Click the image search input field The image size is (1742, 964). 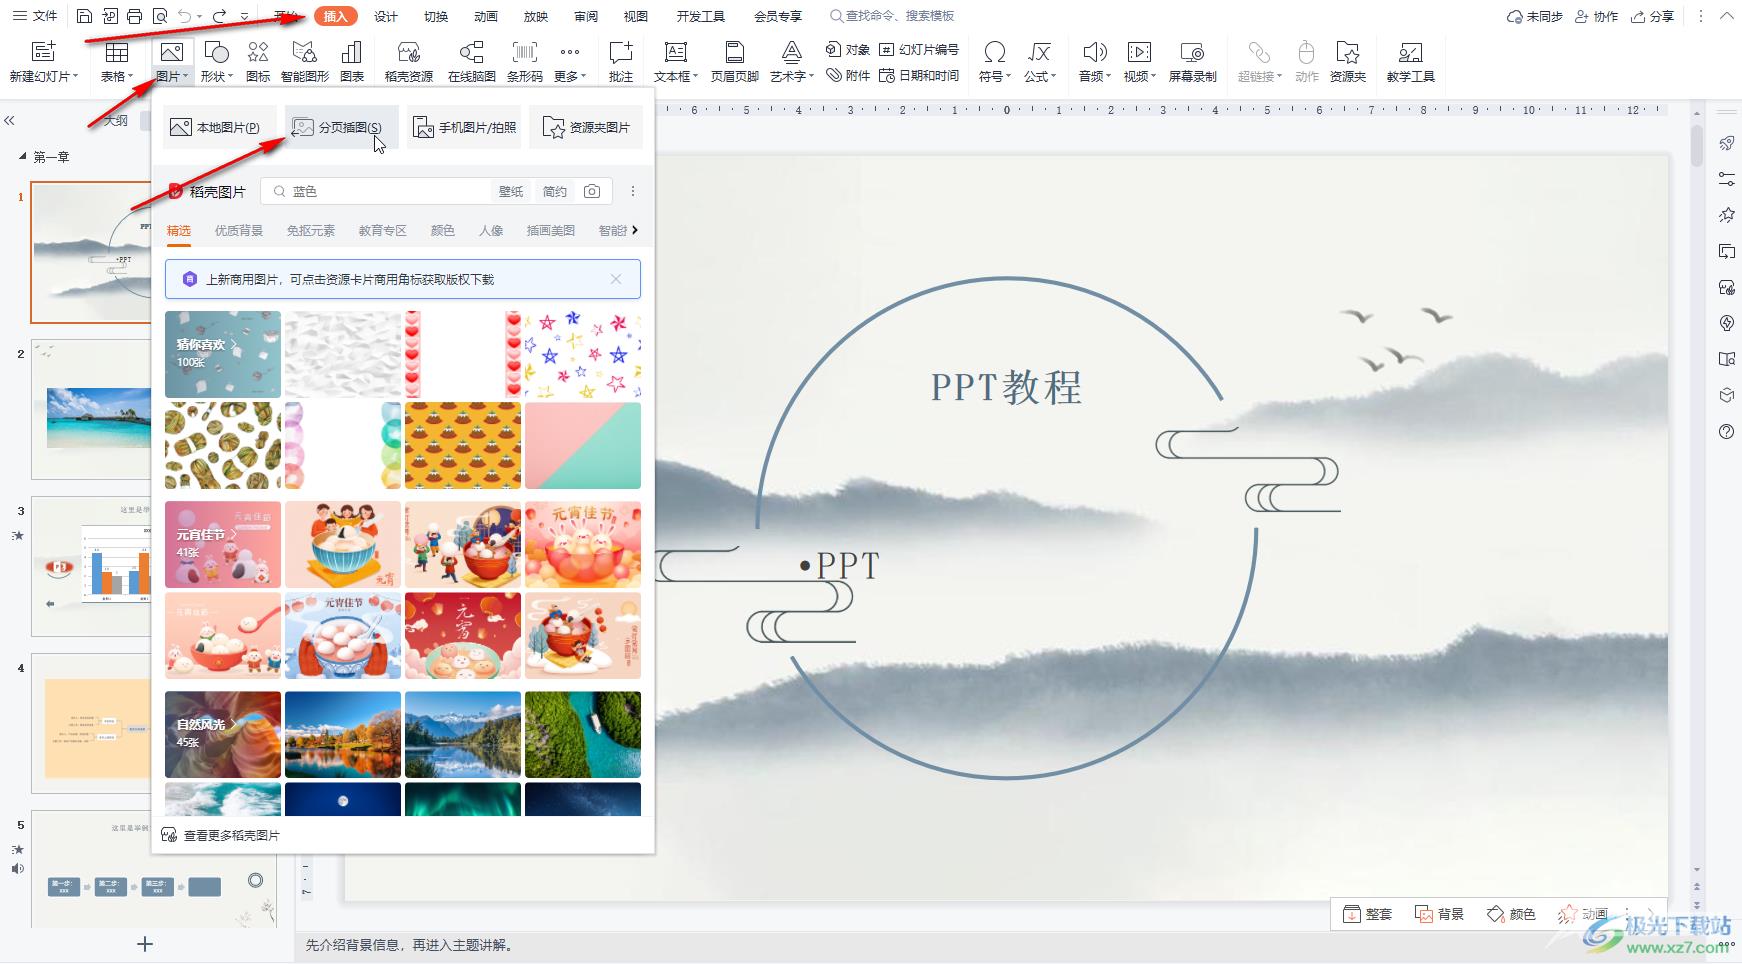point(380,191)
